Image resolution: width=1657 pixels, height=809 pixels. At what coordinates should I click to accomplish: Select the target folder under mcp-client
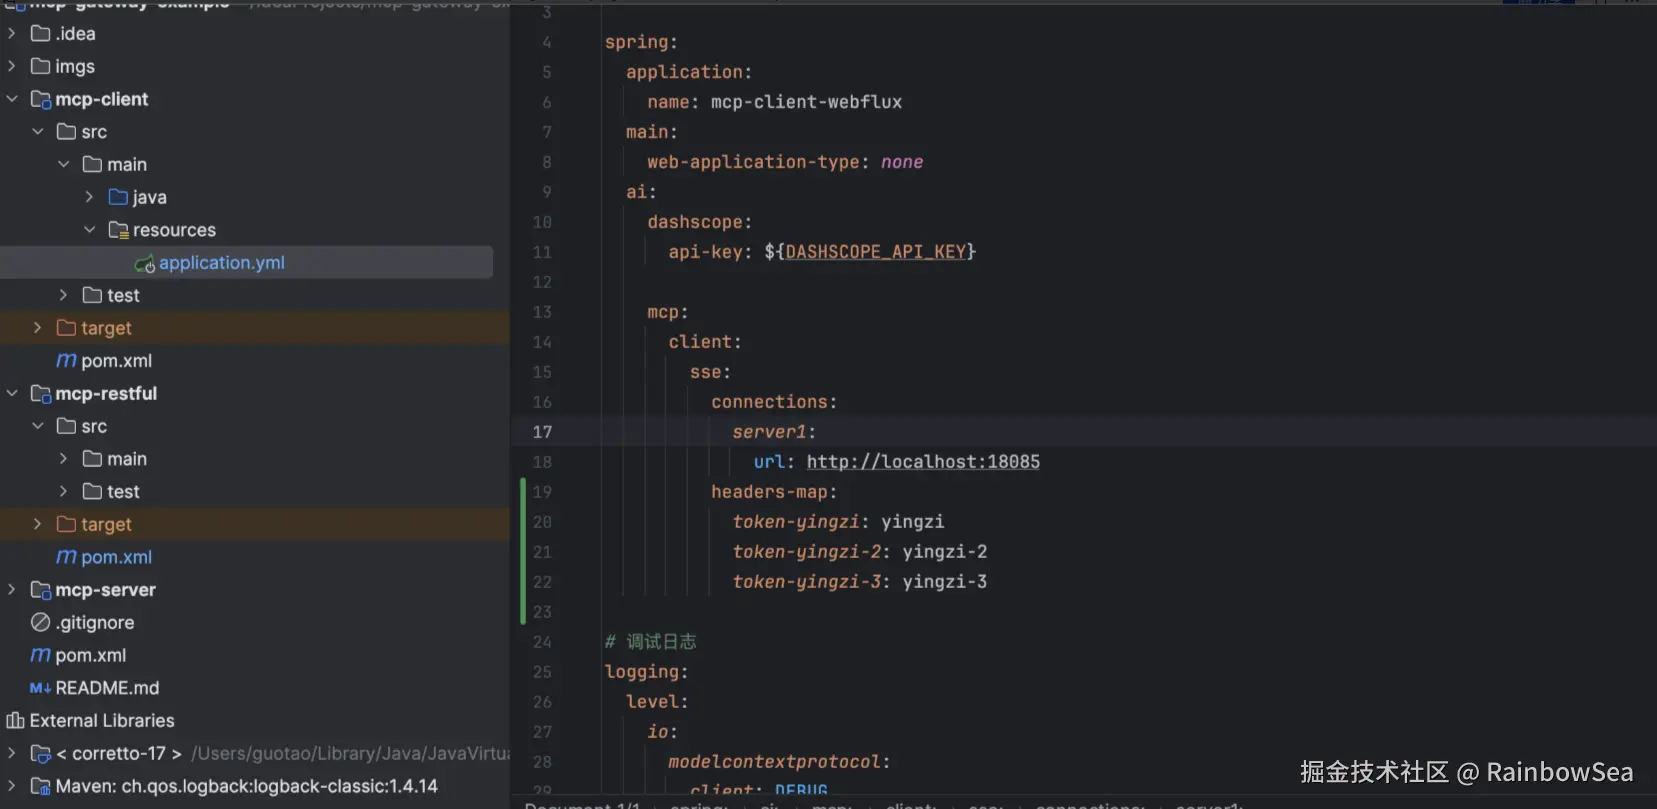click(x=106, y=328)
